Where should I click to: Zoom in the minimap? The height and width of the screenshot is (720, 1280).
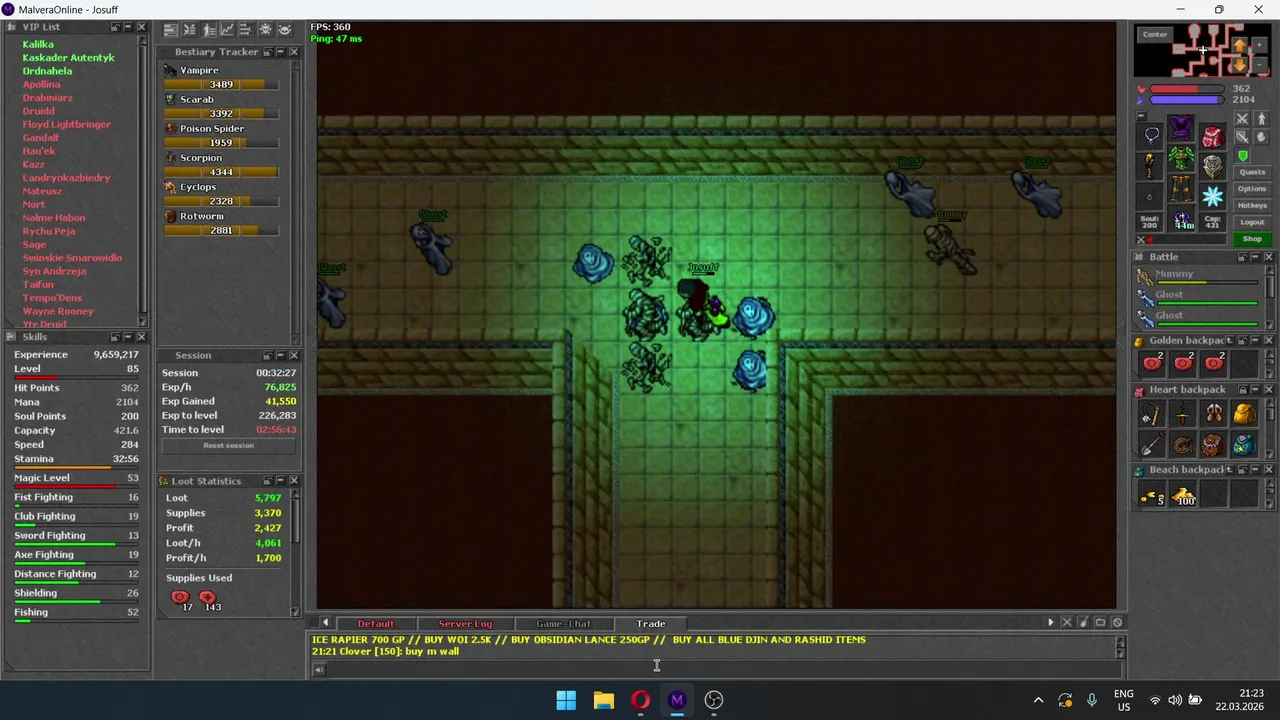[1259, 45]
